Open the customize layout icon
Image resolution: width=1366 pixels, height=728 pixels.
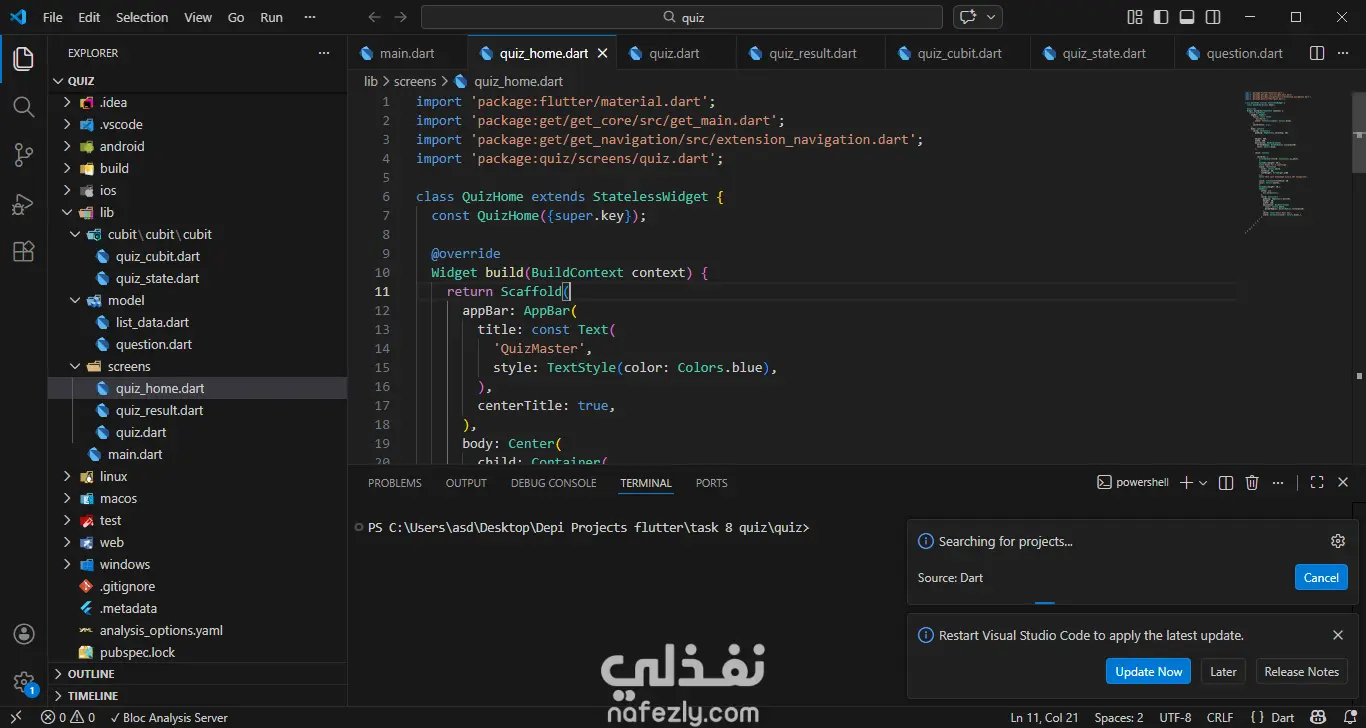click(x=1135, y=17)
